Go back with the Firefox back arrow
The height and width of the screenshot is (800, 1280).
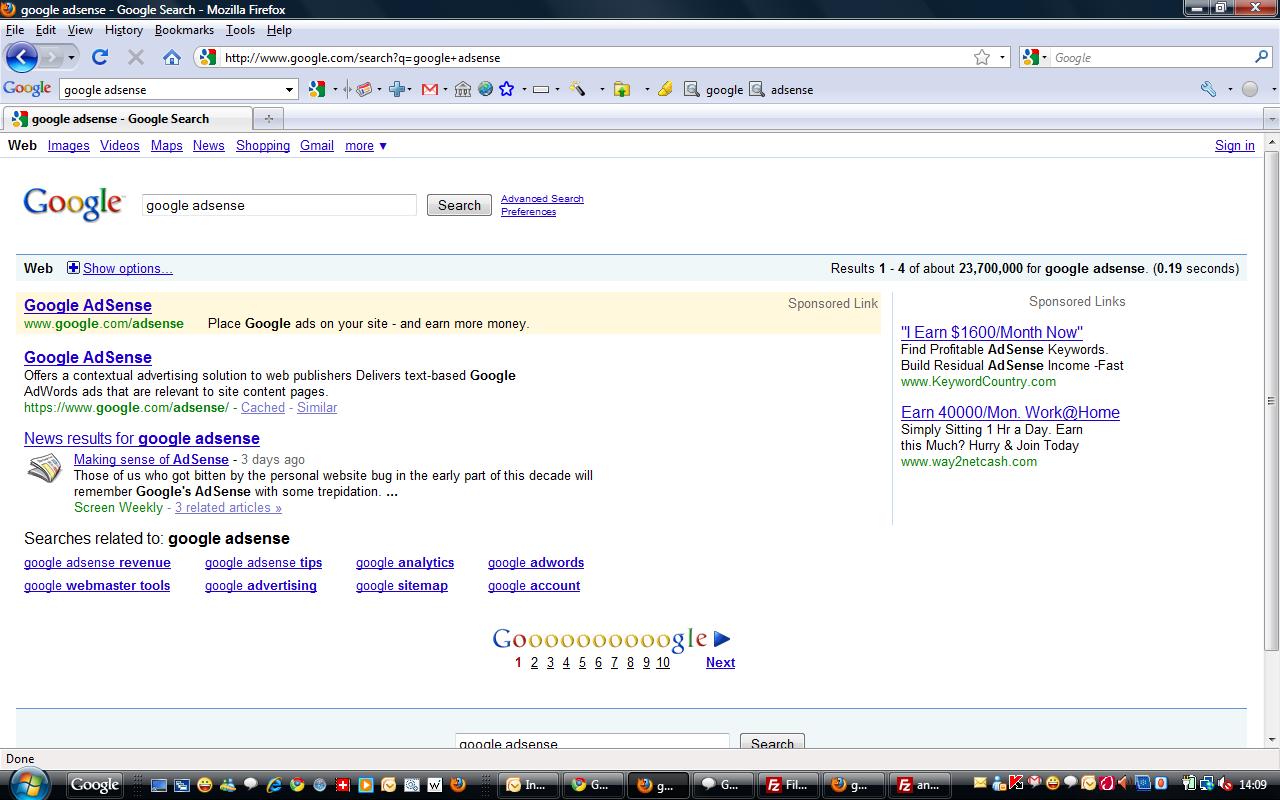coord(22,57)
